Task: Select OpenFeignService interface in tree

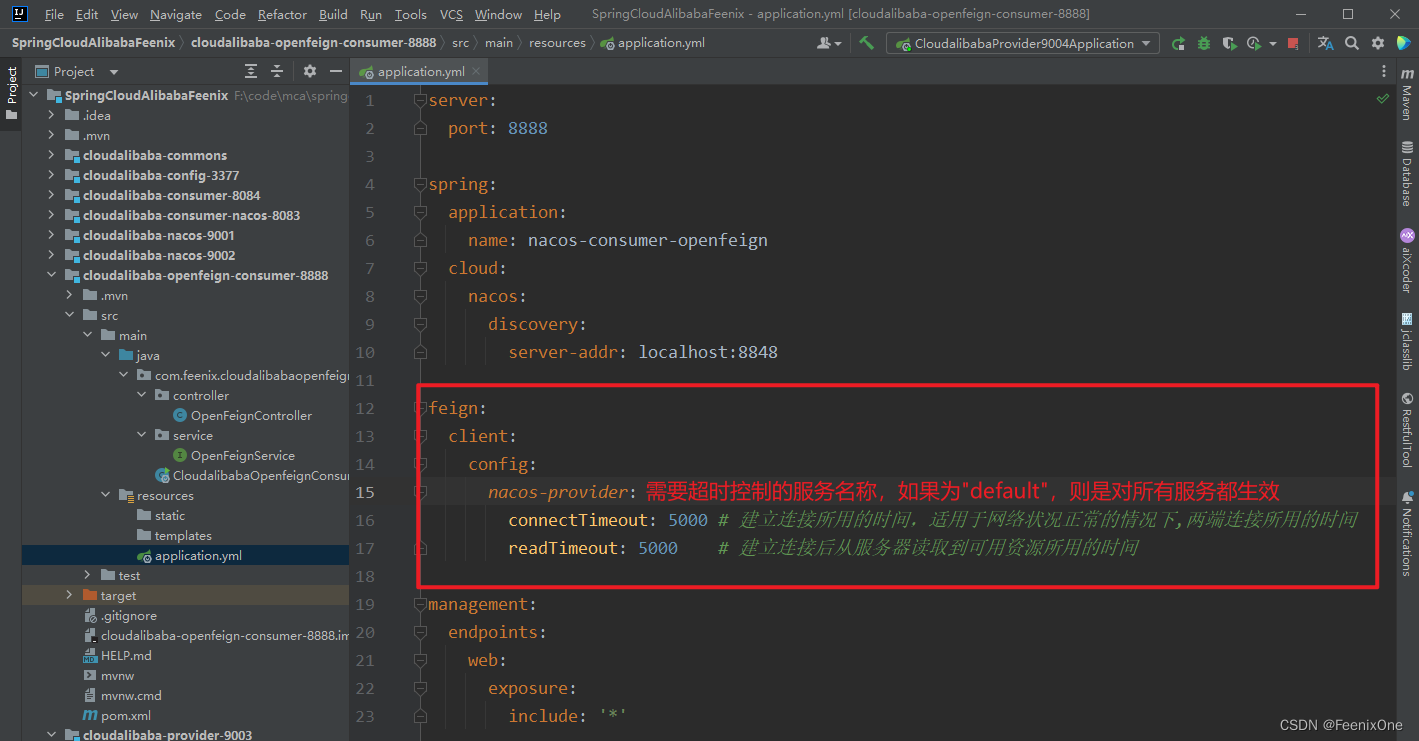Action: point(242,455)
